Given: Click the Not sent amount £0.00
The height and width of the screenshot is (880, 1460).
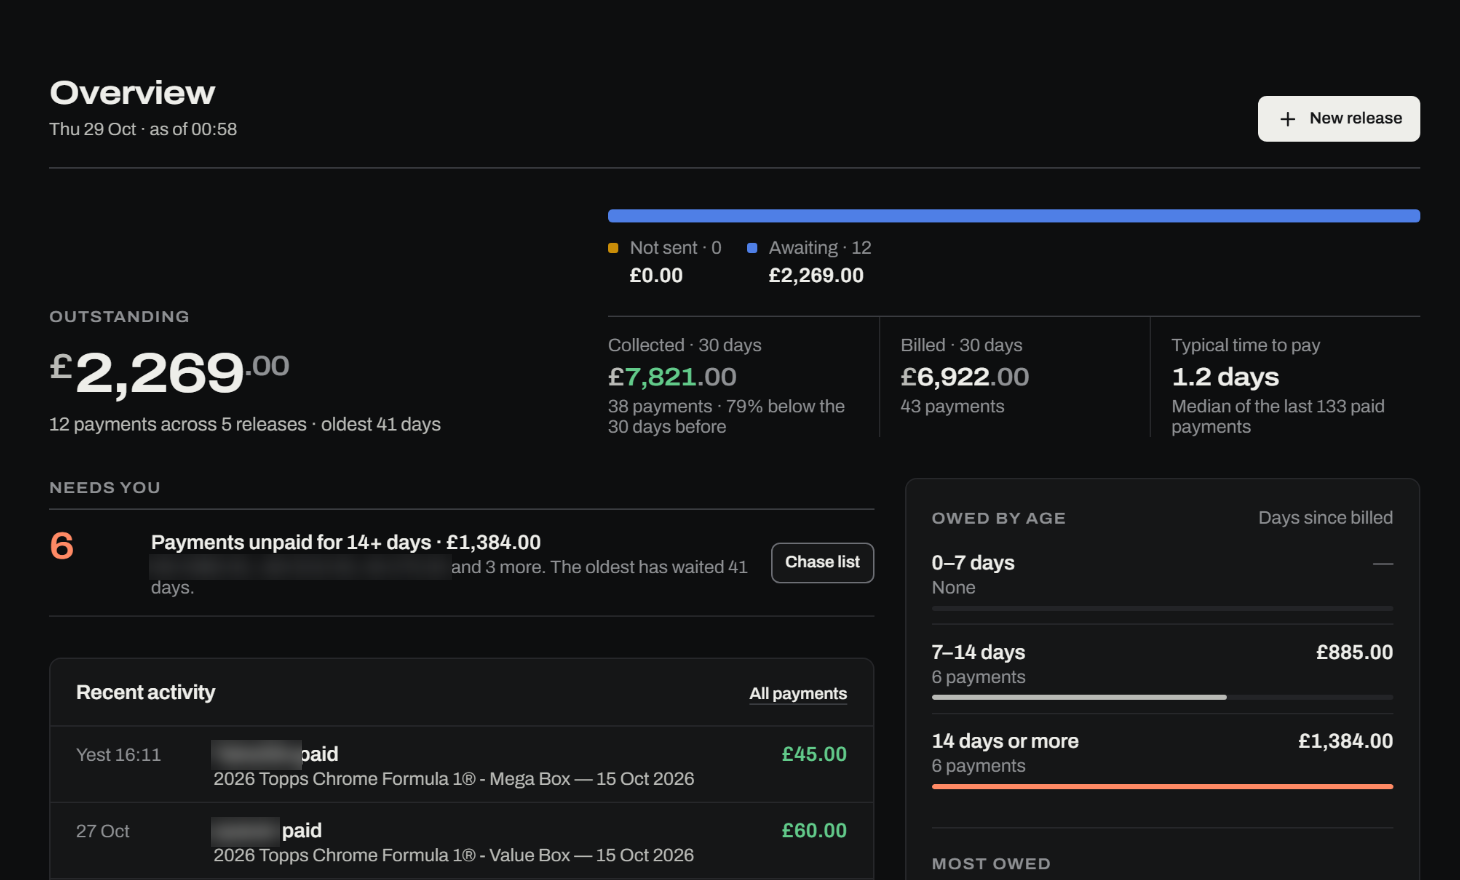Looking at the screenshot, I should 656,276.
